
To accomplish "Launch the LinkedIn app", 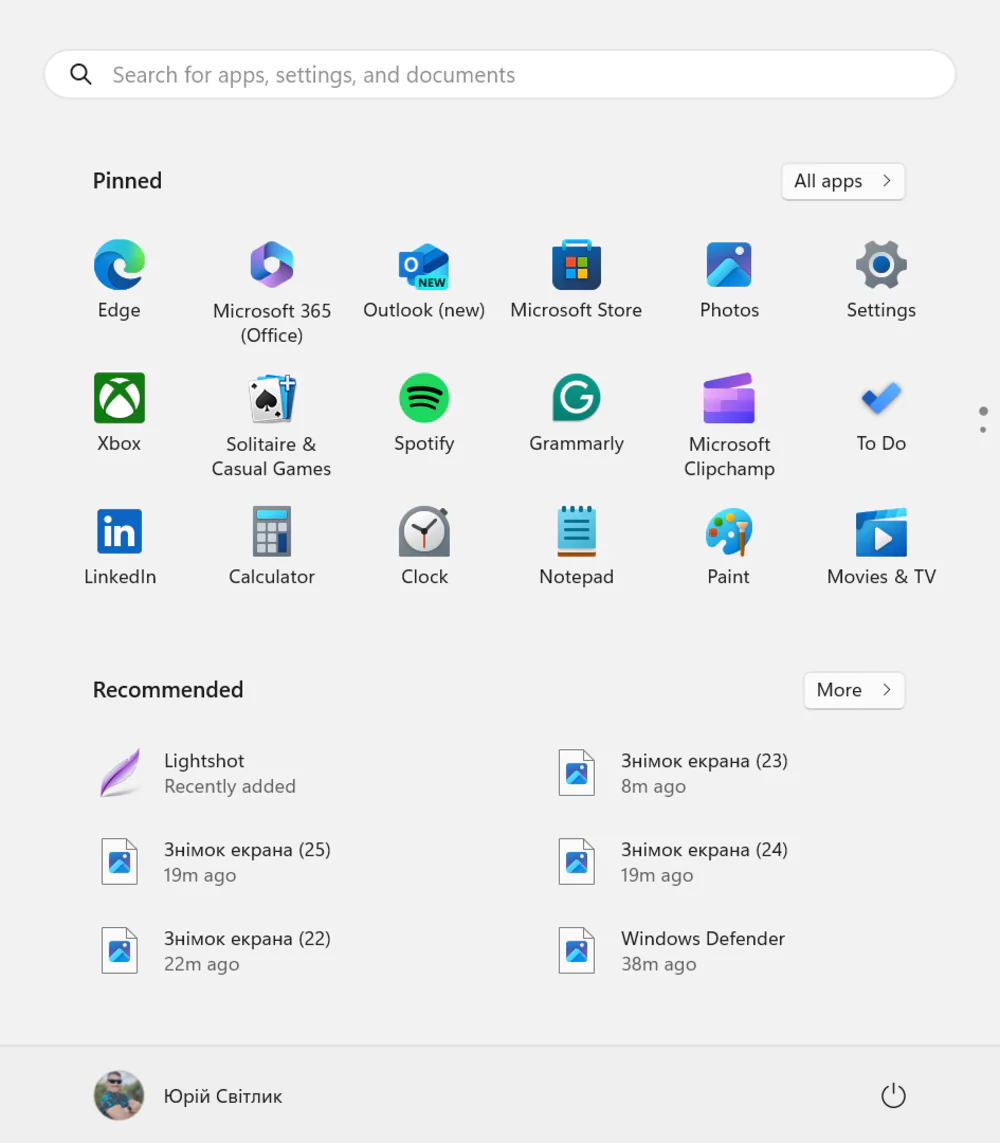I will coord(120,546).
